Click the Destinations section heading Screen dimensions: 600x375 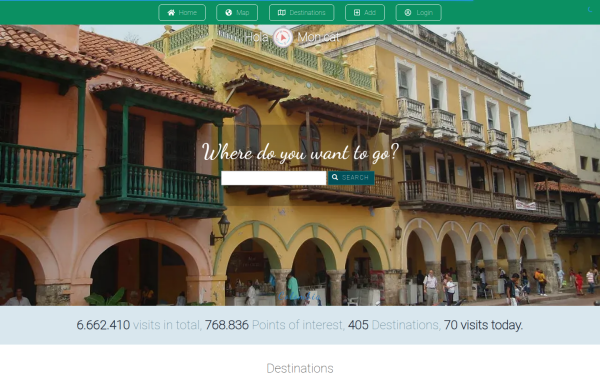(x=300, y=368)
